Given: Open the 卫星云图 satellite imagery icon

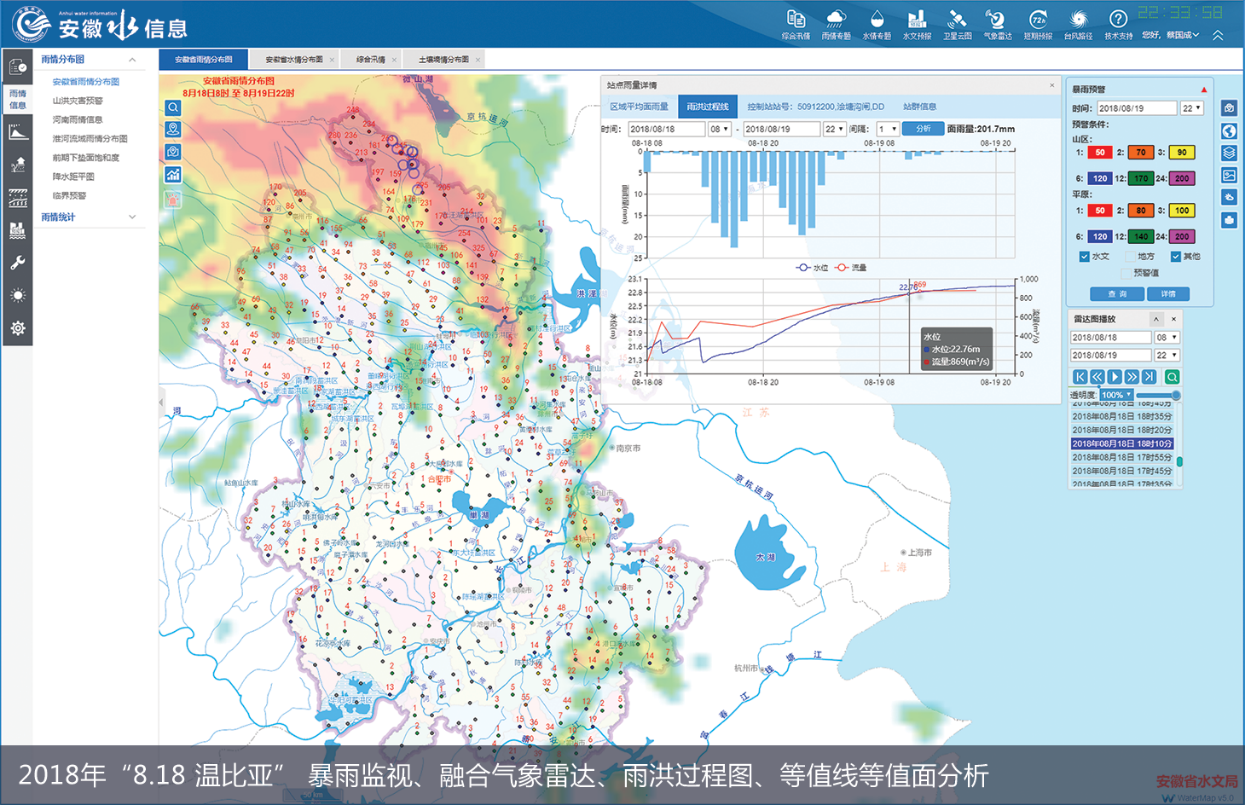Looking at the screenshot, I should tap(957, 19).
